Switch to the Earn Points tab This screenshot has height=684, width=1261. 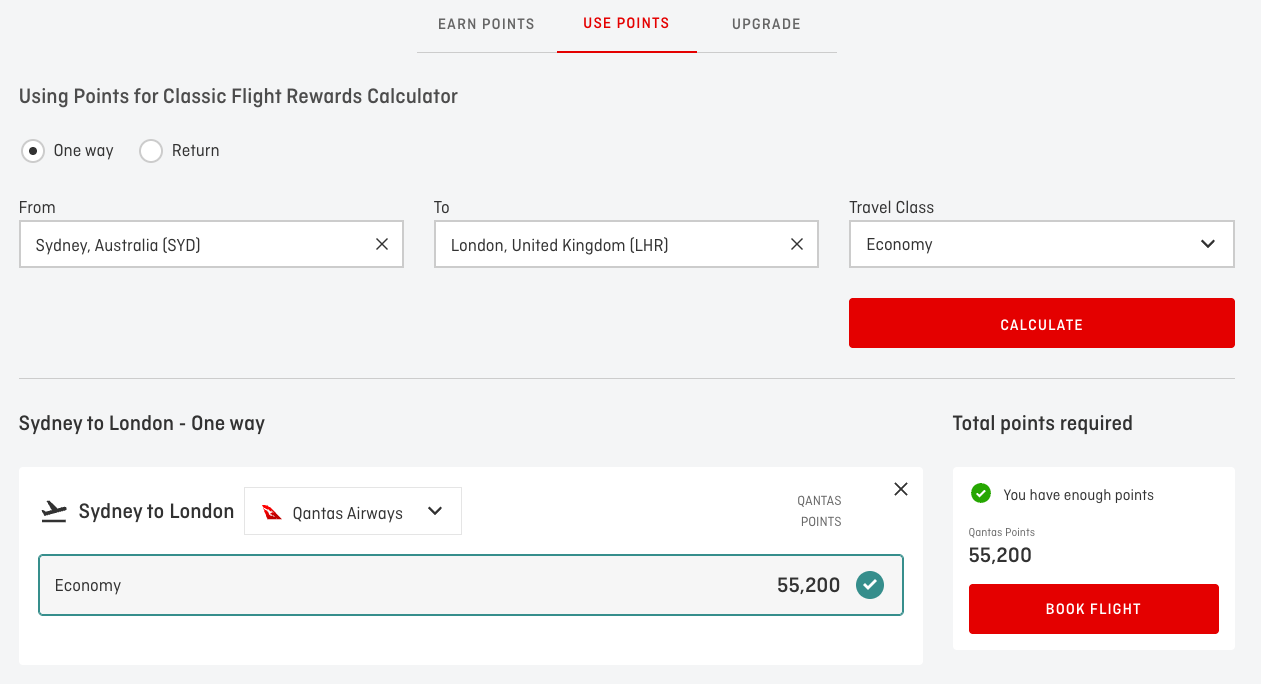tap(486, 24)
